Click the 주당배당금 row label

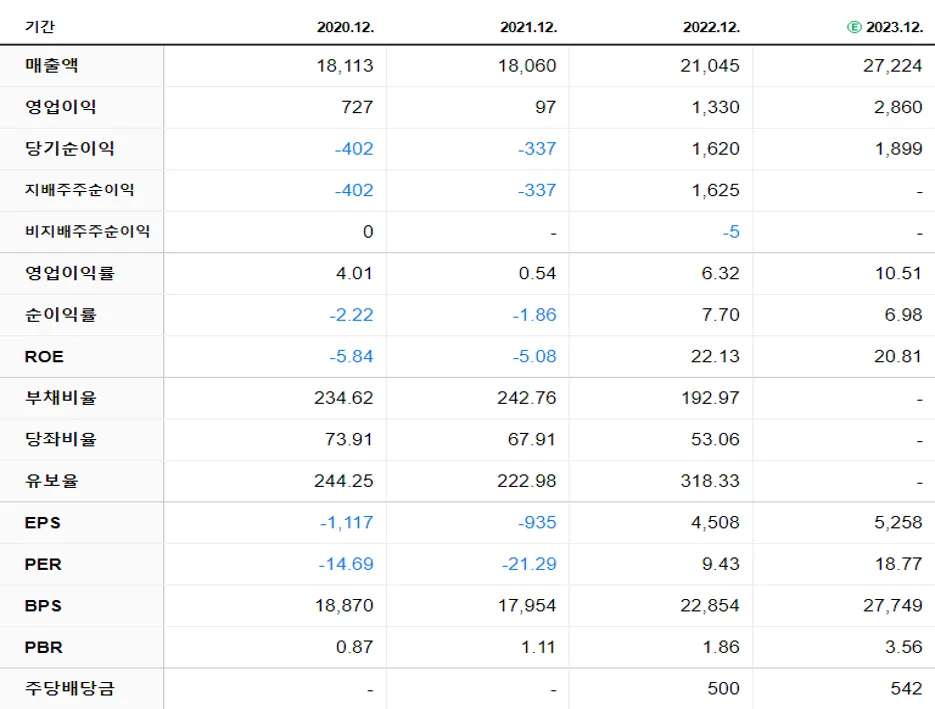click(x=69, y=689)
